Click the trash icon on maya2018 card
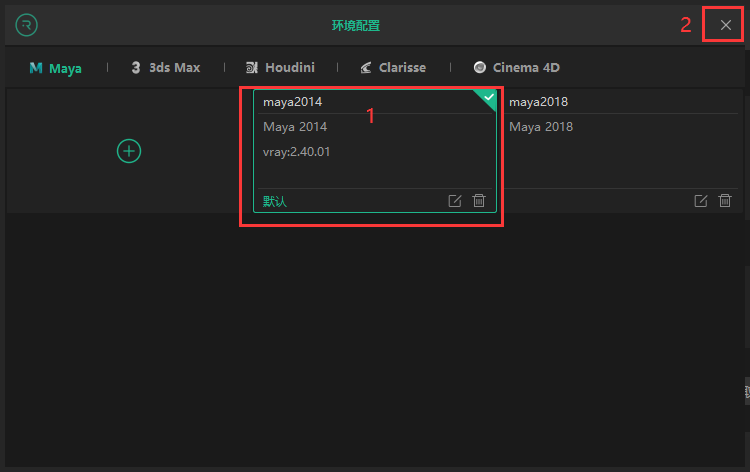Screen dimensions: 750x472 pos(725,201)
